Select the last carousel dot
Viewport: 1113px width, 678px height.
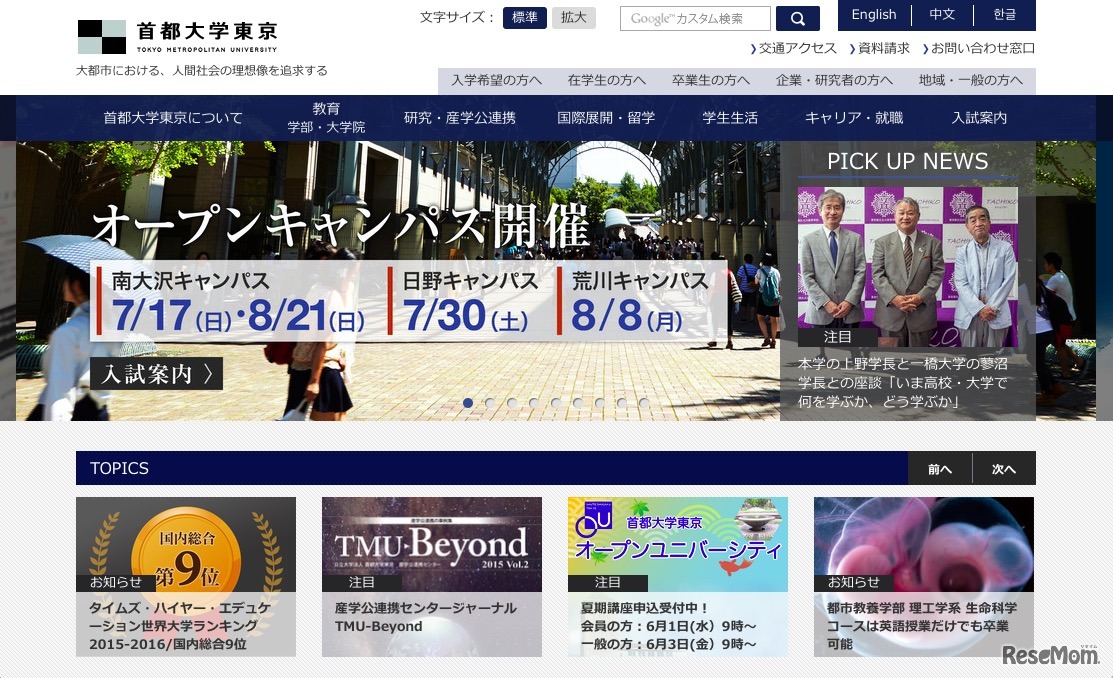coord(644,403)
